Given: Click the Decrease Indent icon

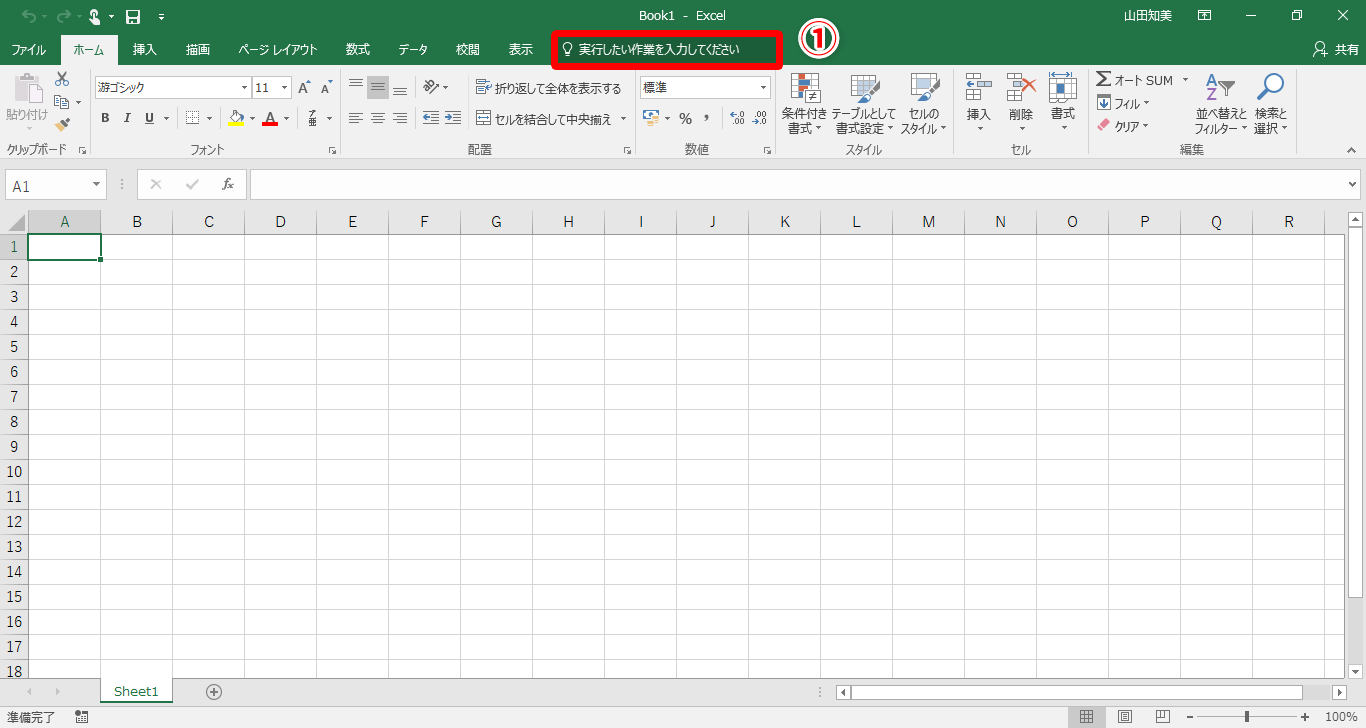Looking at the screenshot, I should click(x=431, y=118).
